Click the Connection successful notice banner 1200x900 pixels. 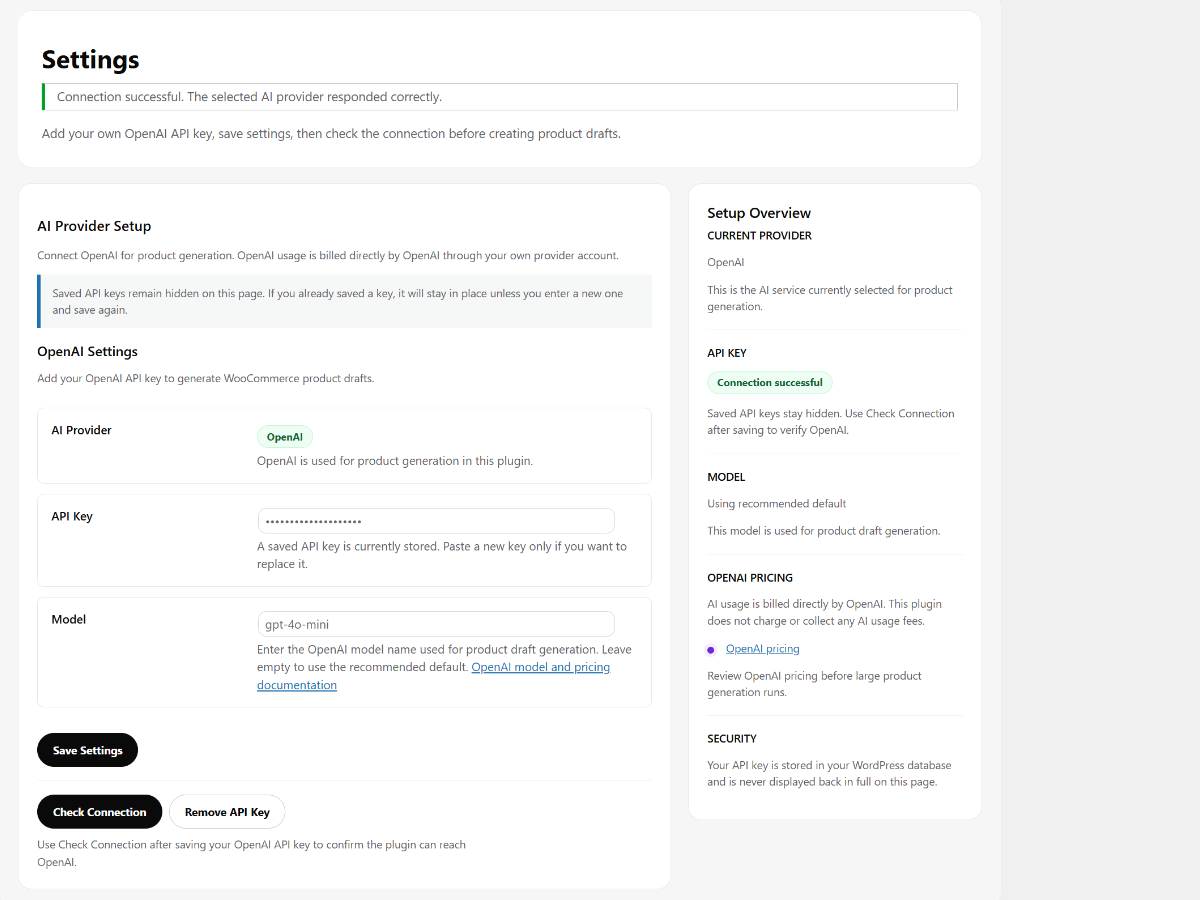500,97
